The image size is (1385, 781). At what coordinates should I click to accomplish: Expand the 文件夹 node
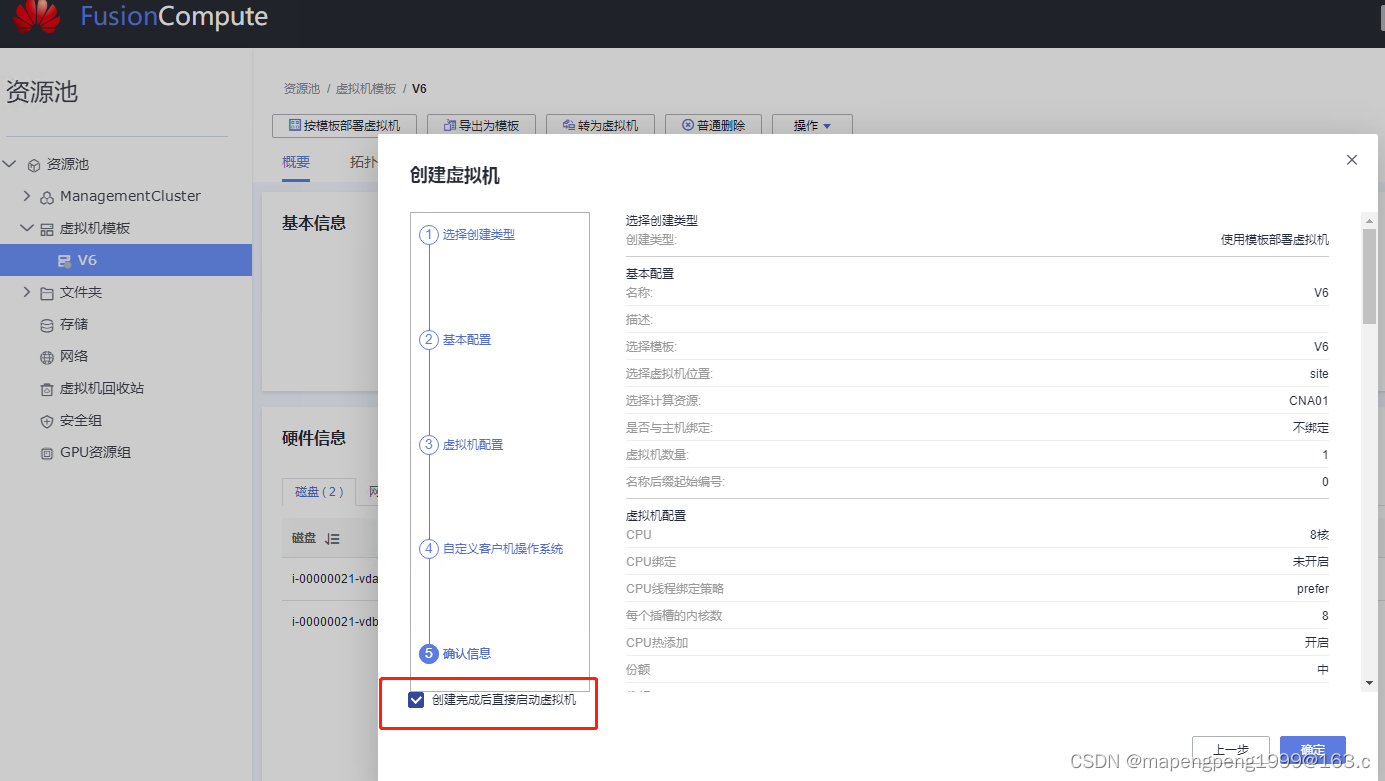[27, 292]
